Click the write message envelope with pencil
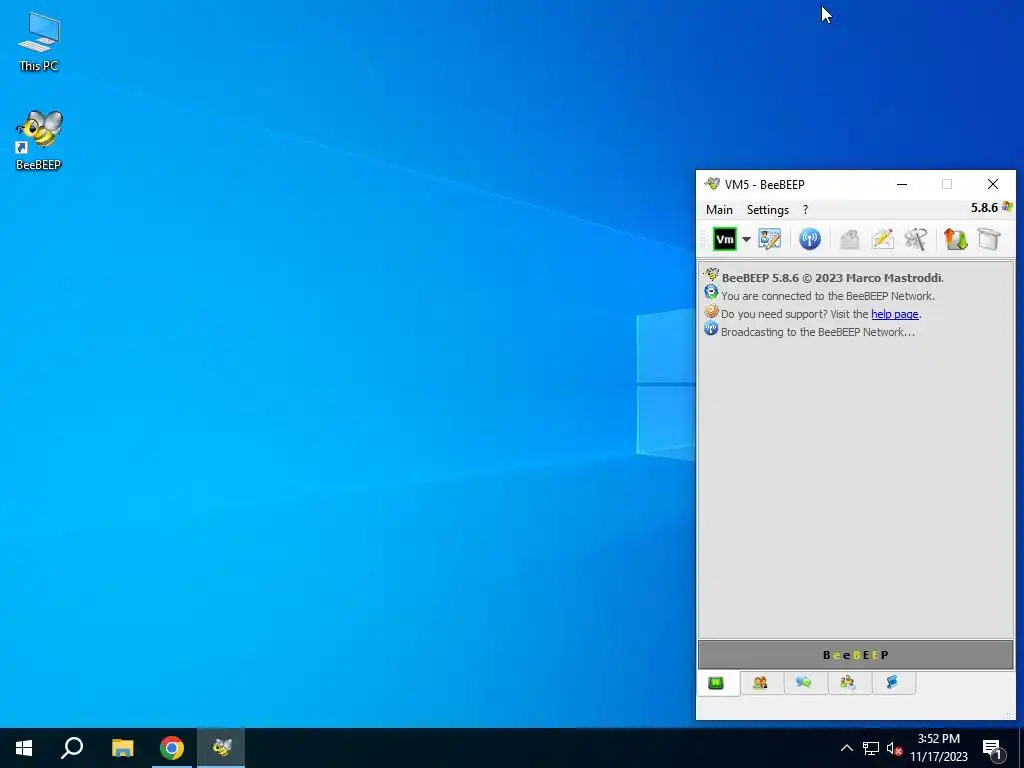 pos(882,239)
